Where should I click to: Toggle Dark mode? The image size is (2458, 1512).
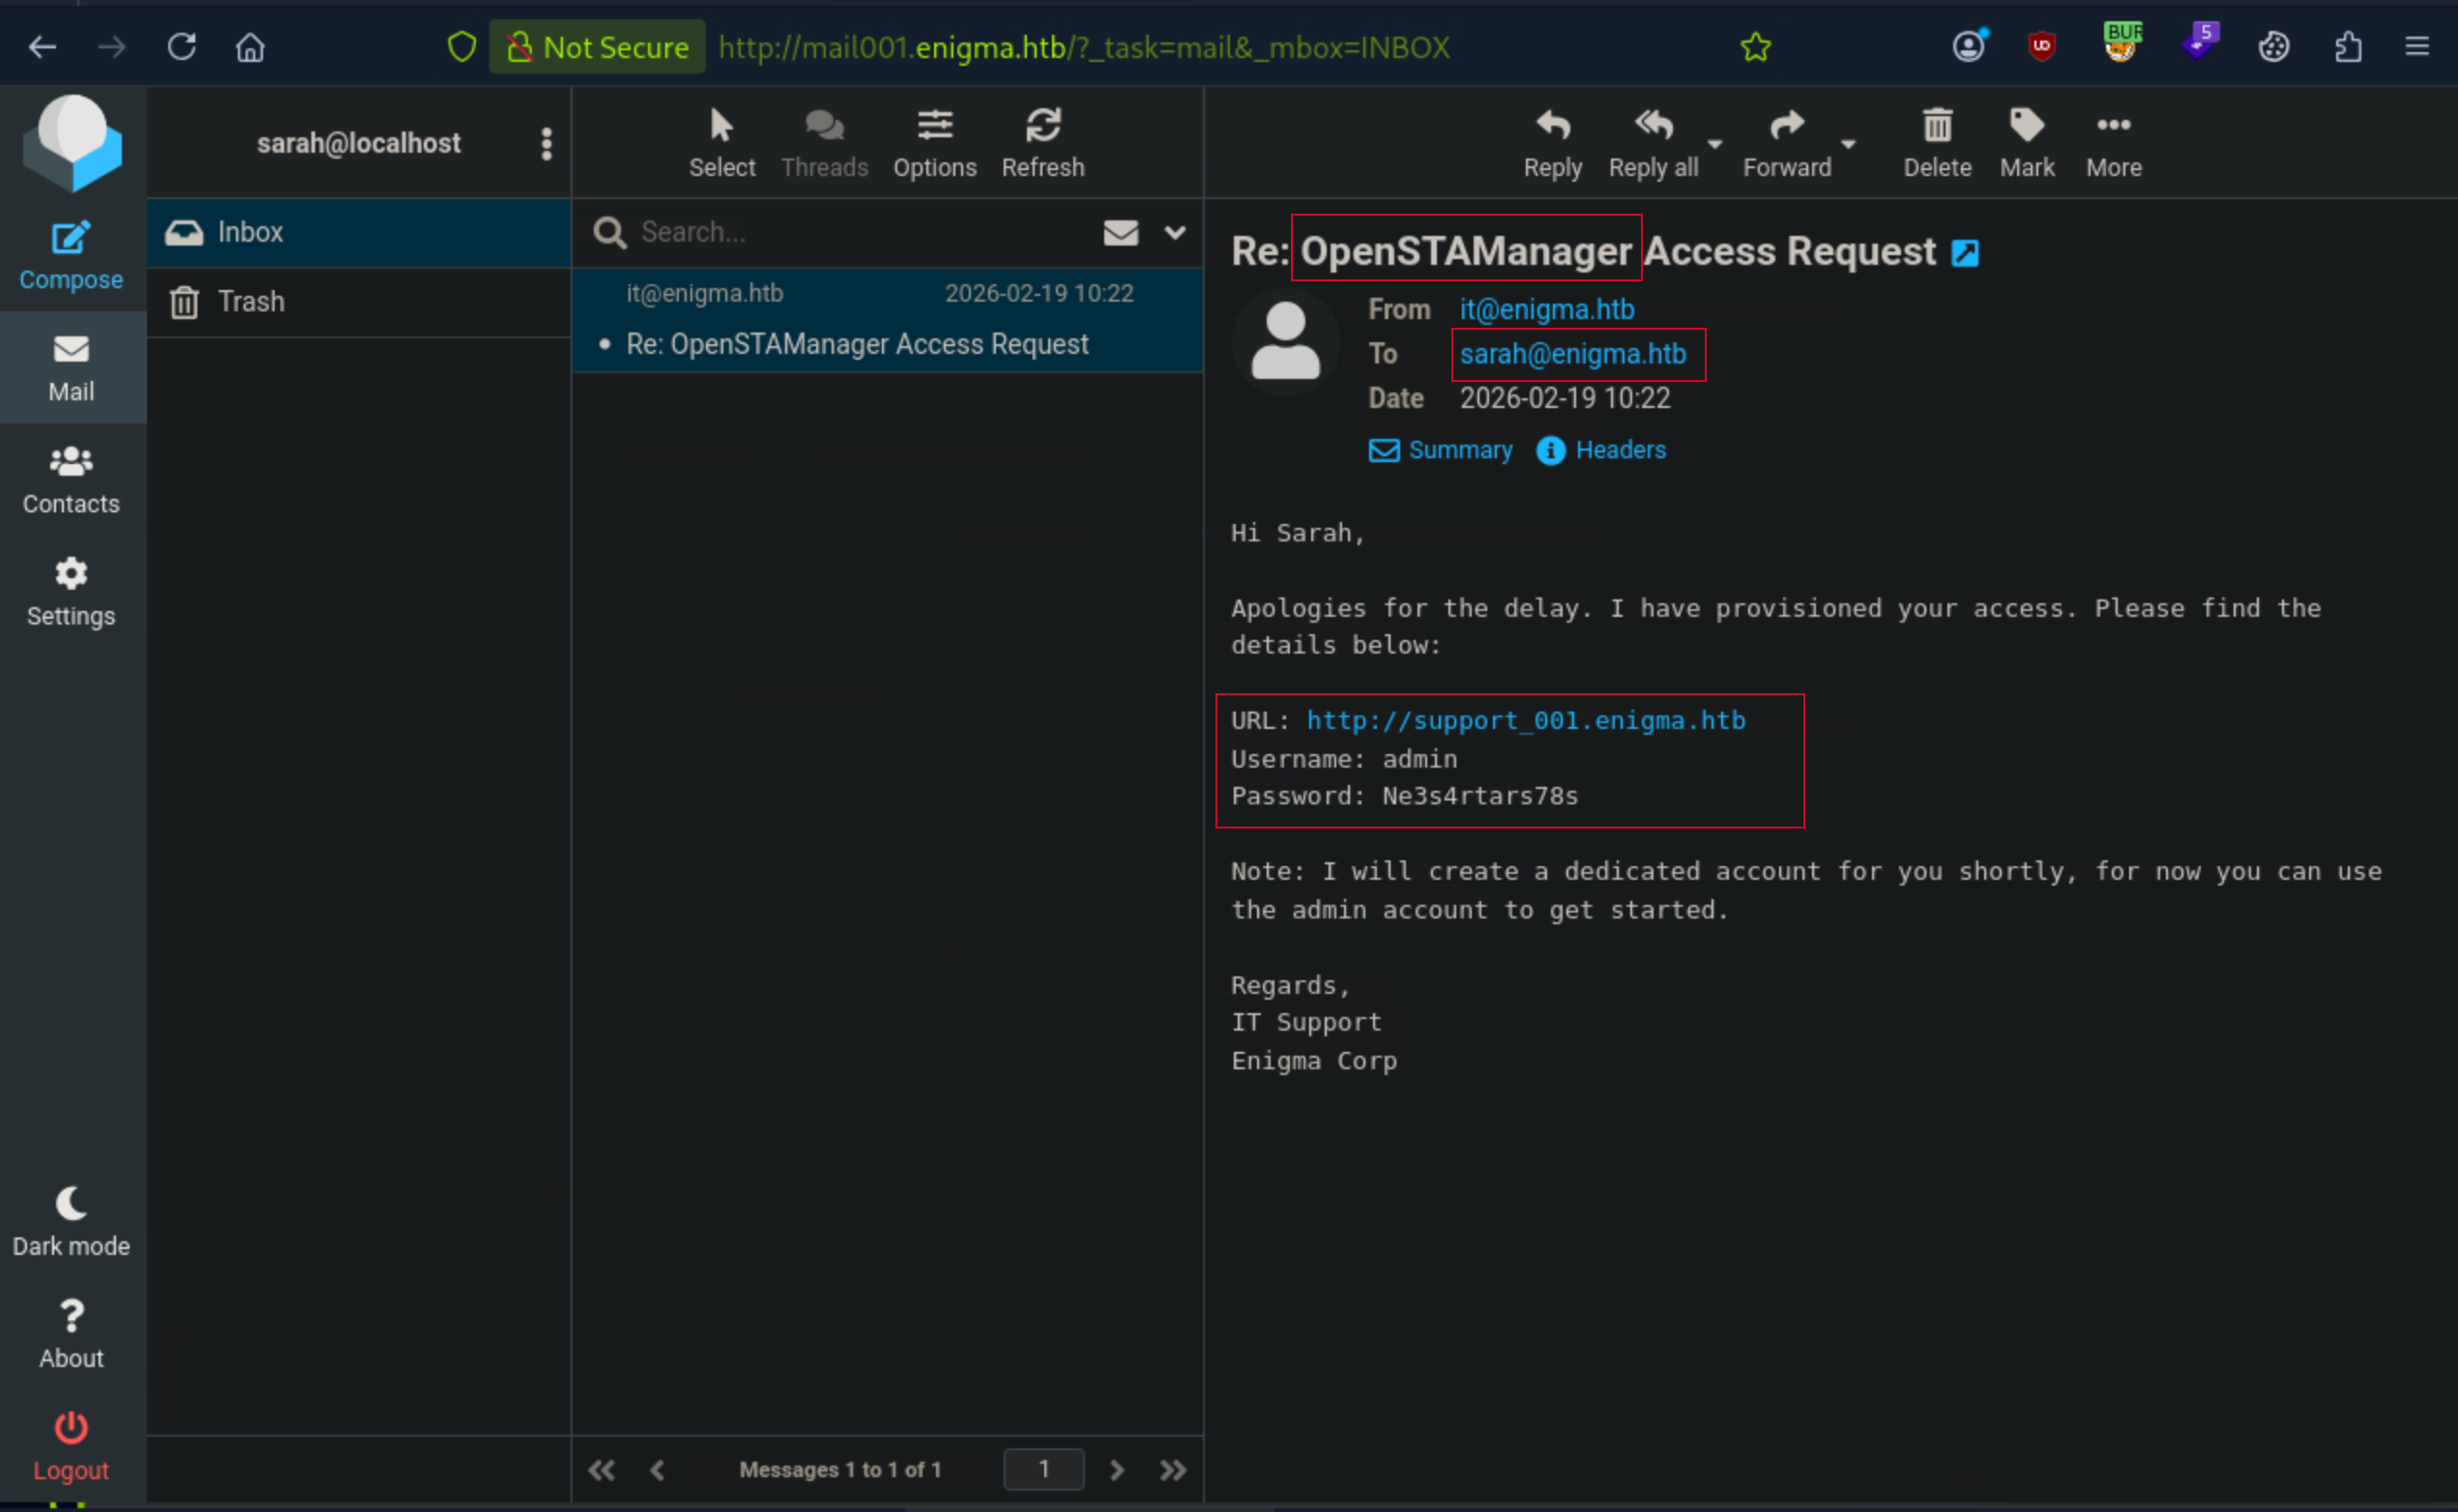(x=71, y=1222)
